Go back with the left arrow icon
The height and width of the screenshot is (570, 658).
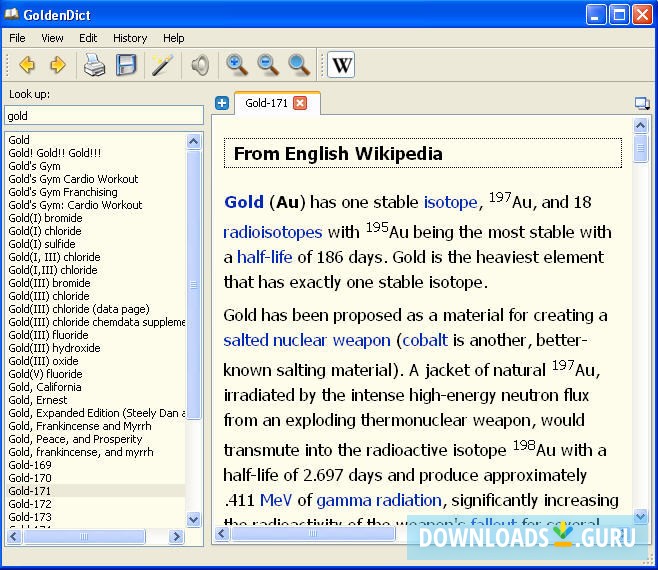pyautogui.click(x=27, y=65)
